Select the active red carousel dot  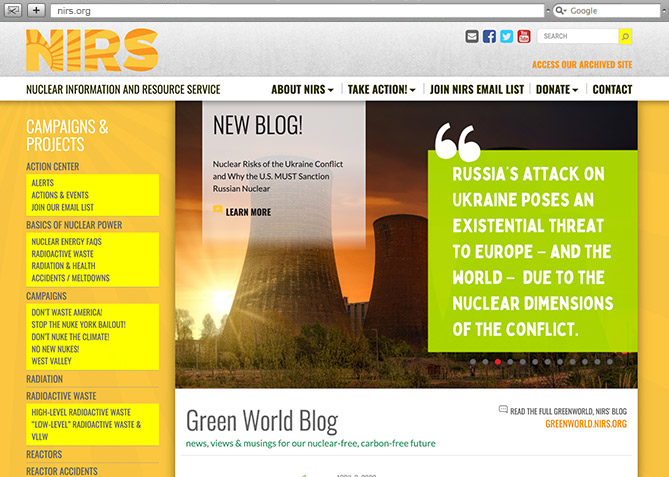[x=497, y=361]
